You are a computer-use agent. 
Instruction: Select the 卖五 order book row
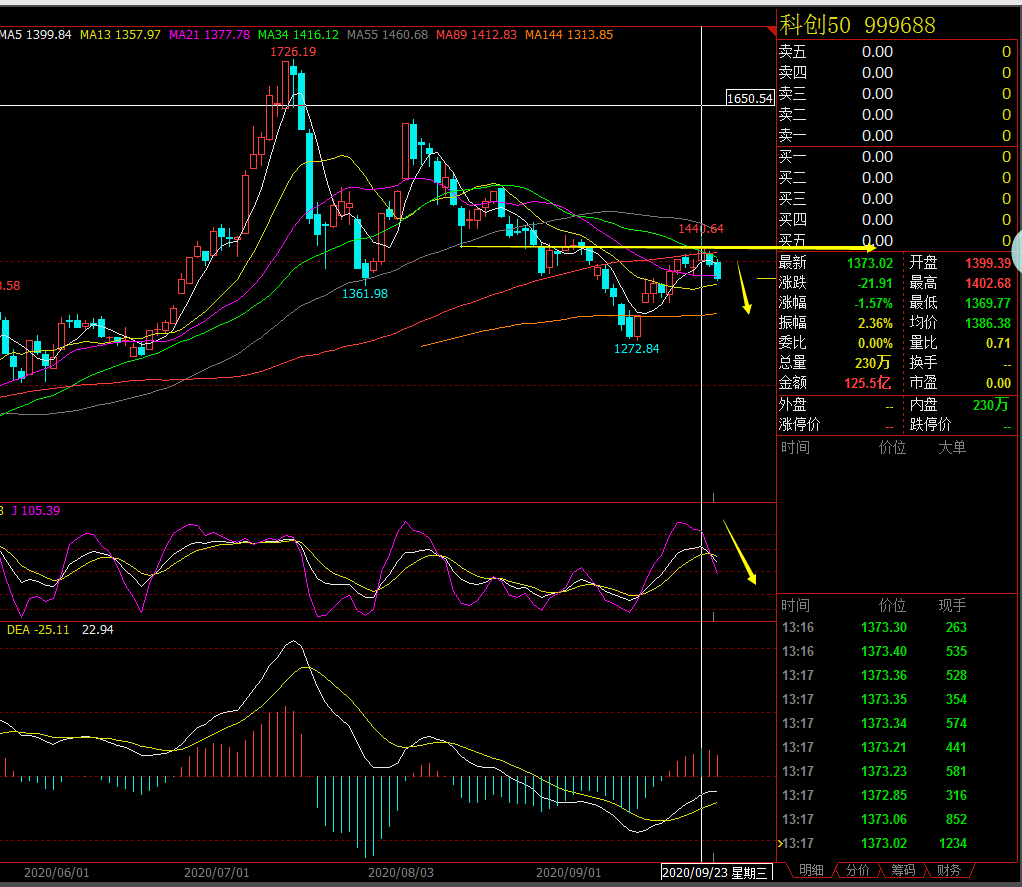tap(896, 51)
